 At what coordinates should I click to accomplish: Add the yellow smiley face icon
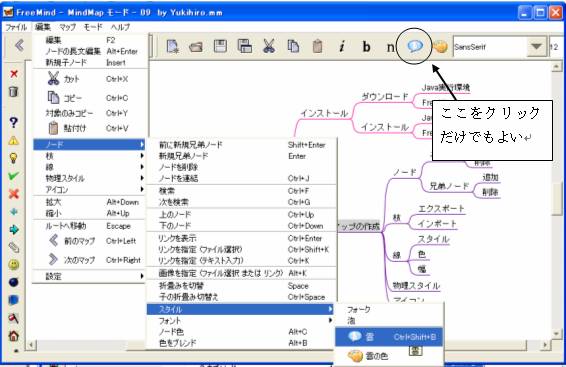[14, 265]
